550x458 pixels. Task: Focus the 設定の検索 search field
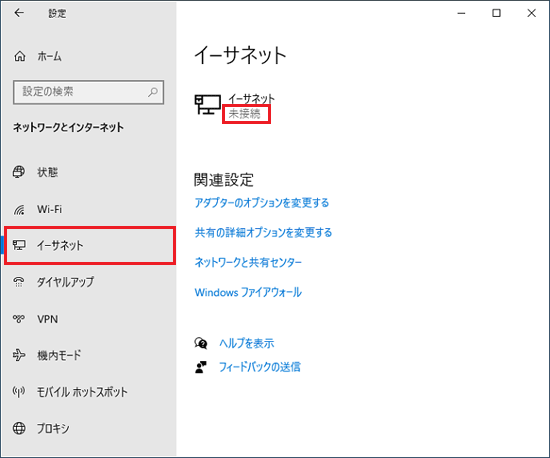tap(88, 92)
